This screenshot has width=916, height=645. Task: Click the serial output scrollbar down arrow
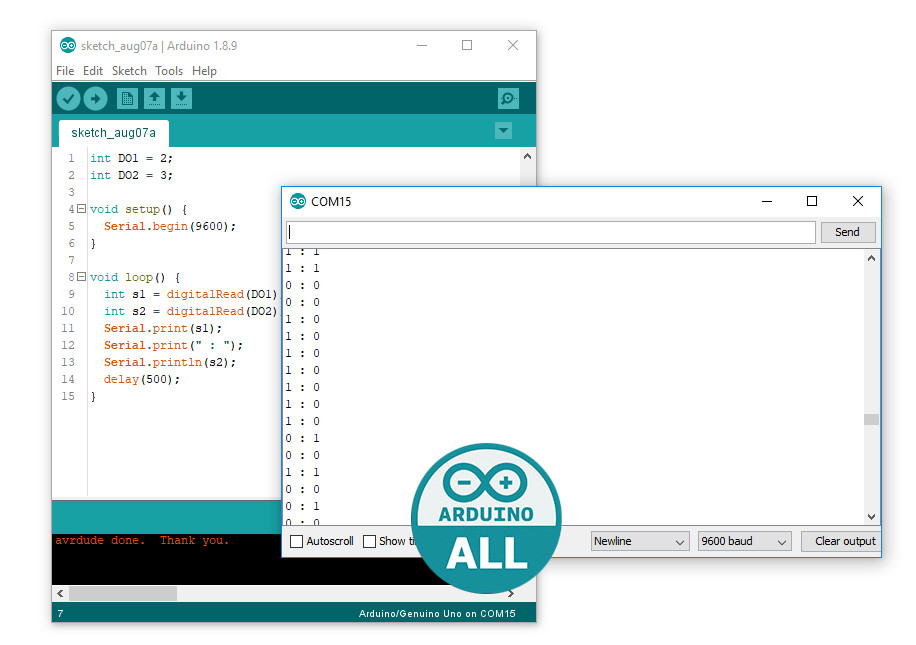coord(871,516)
